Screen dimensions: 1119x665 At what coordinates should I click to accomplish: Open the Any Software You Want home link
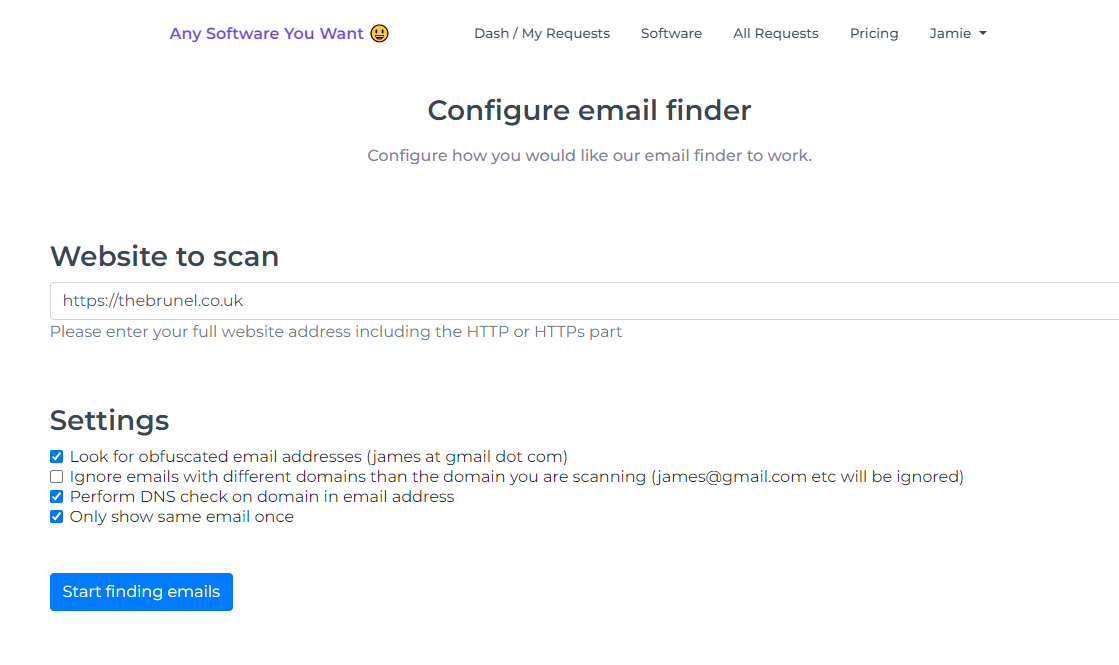point(279,34)
